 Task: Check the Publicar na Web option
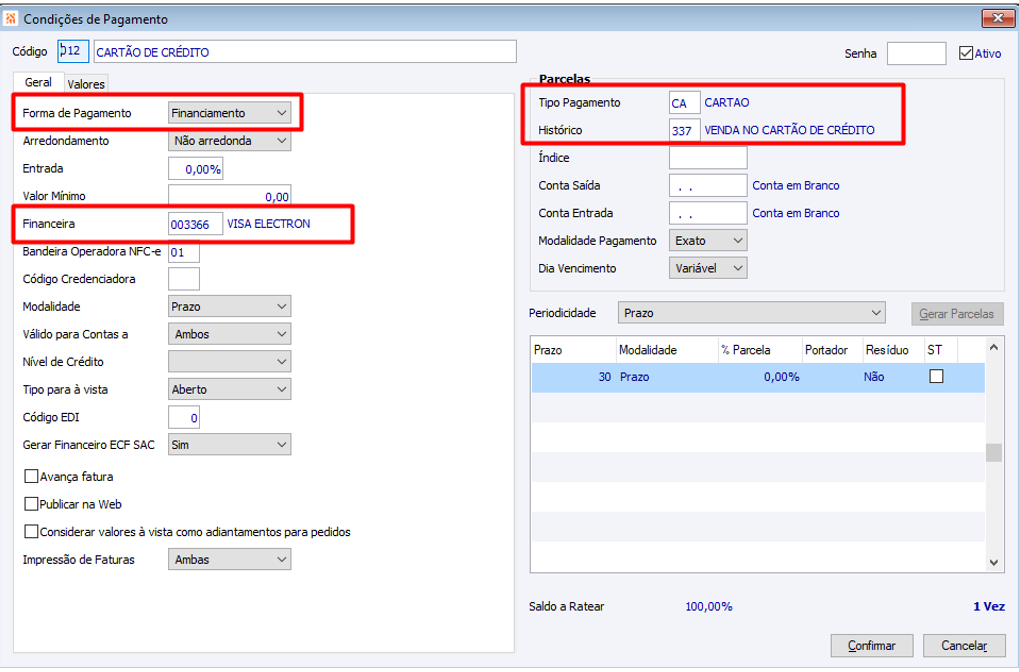click(31, 504)
